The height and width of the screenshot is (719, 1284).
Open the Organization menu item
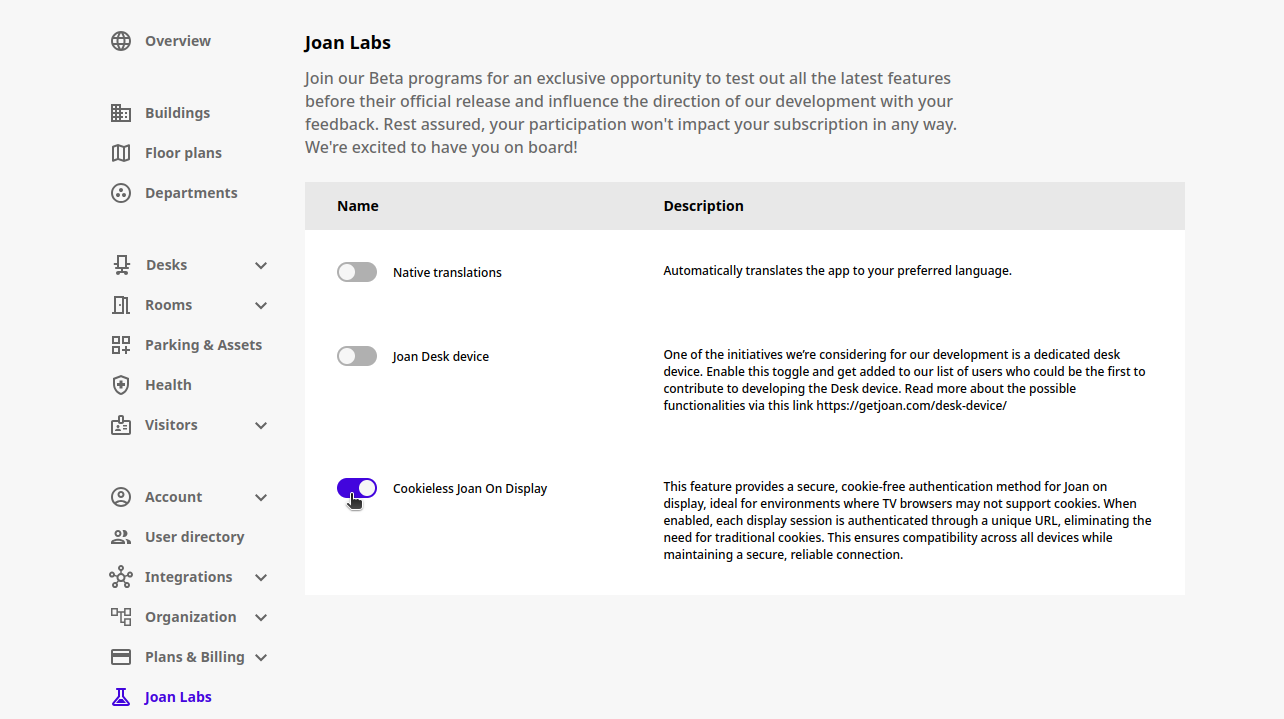(190, 617)
